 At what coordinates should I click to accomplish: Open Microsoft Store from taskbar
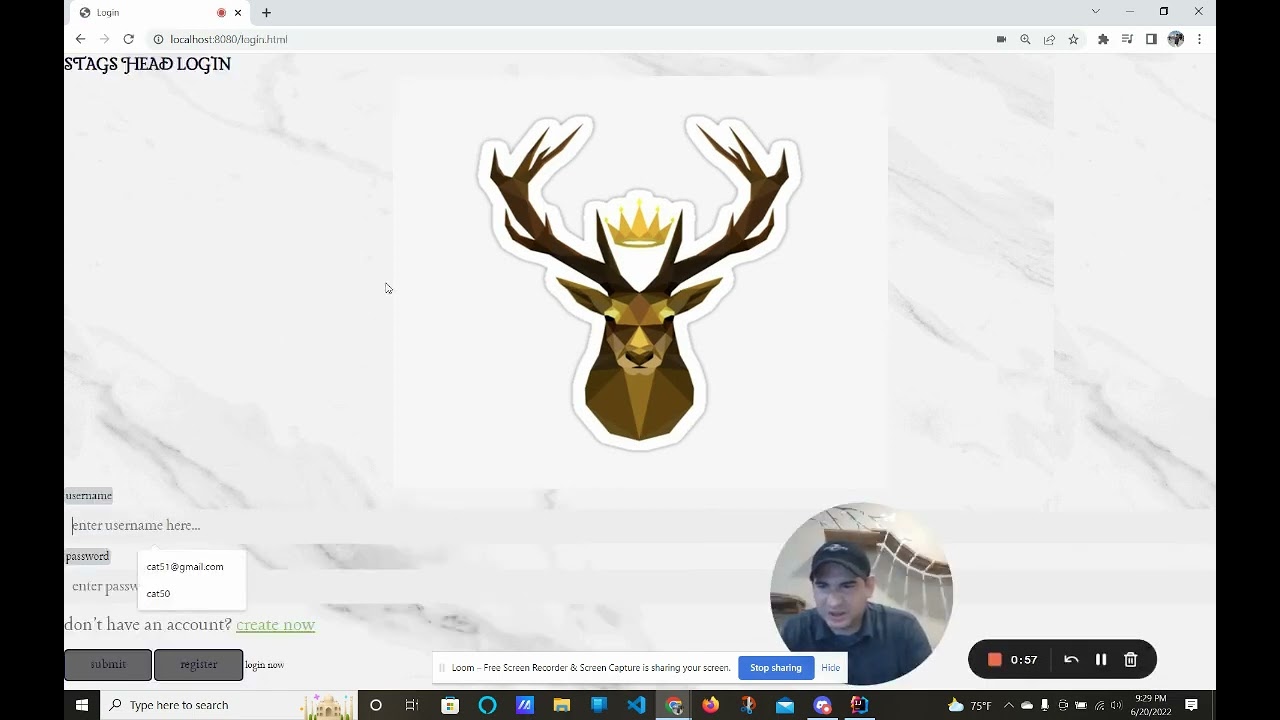(450, 705)
